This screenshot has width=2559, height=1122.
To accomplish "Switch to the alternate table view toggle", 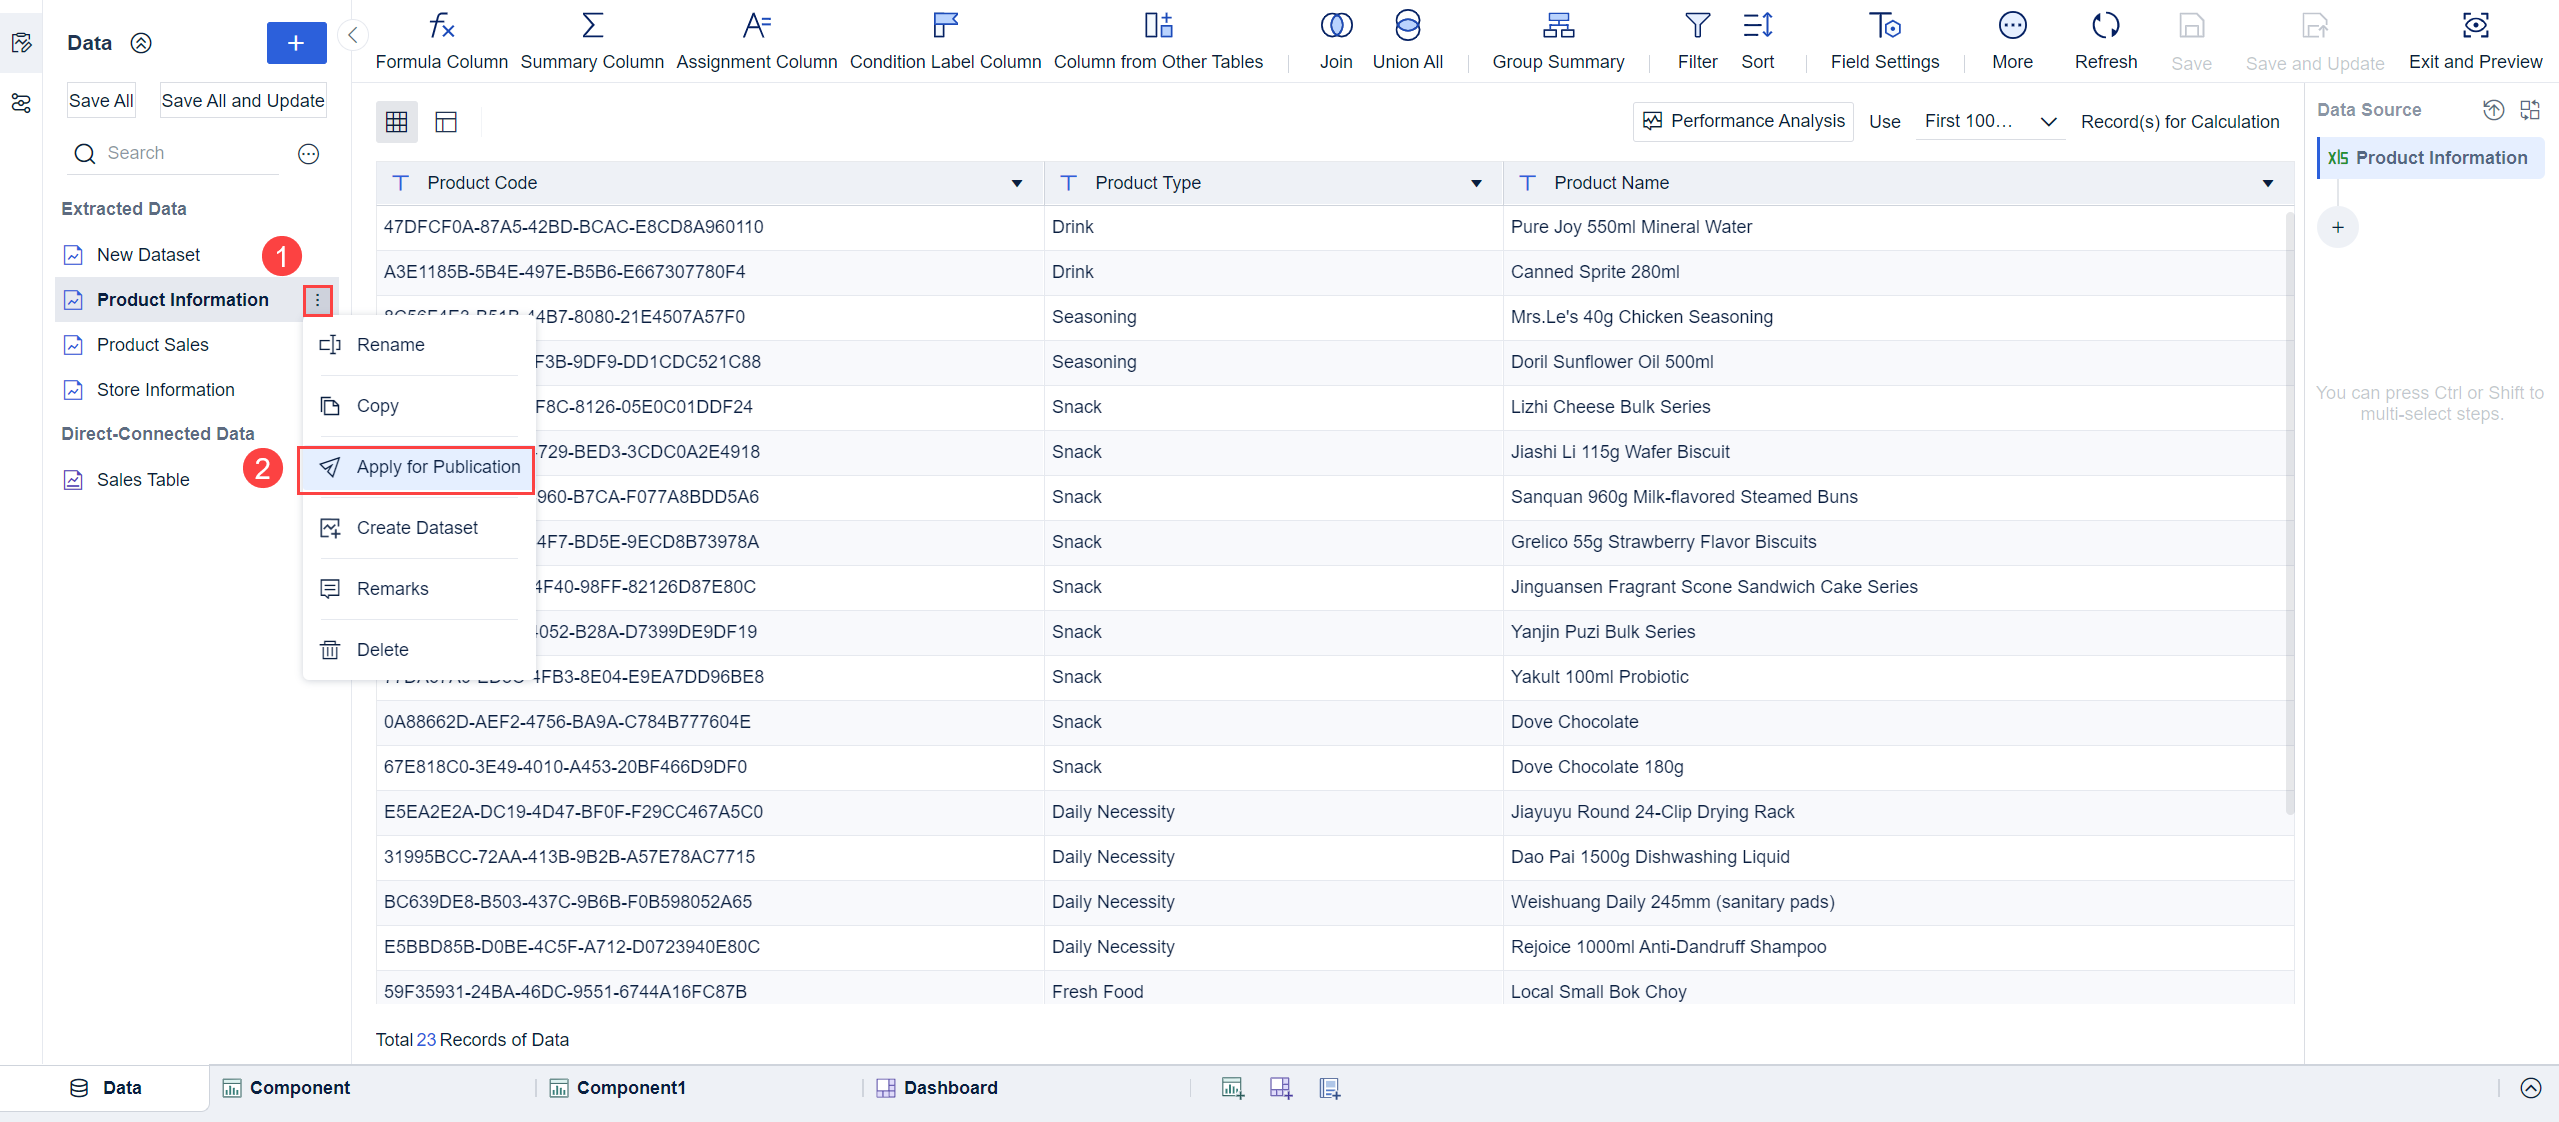I will click(x=446, y=121).
